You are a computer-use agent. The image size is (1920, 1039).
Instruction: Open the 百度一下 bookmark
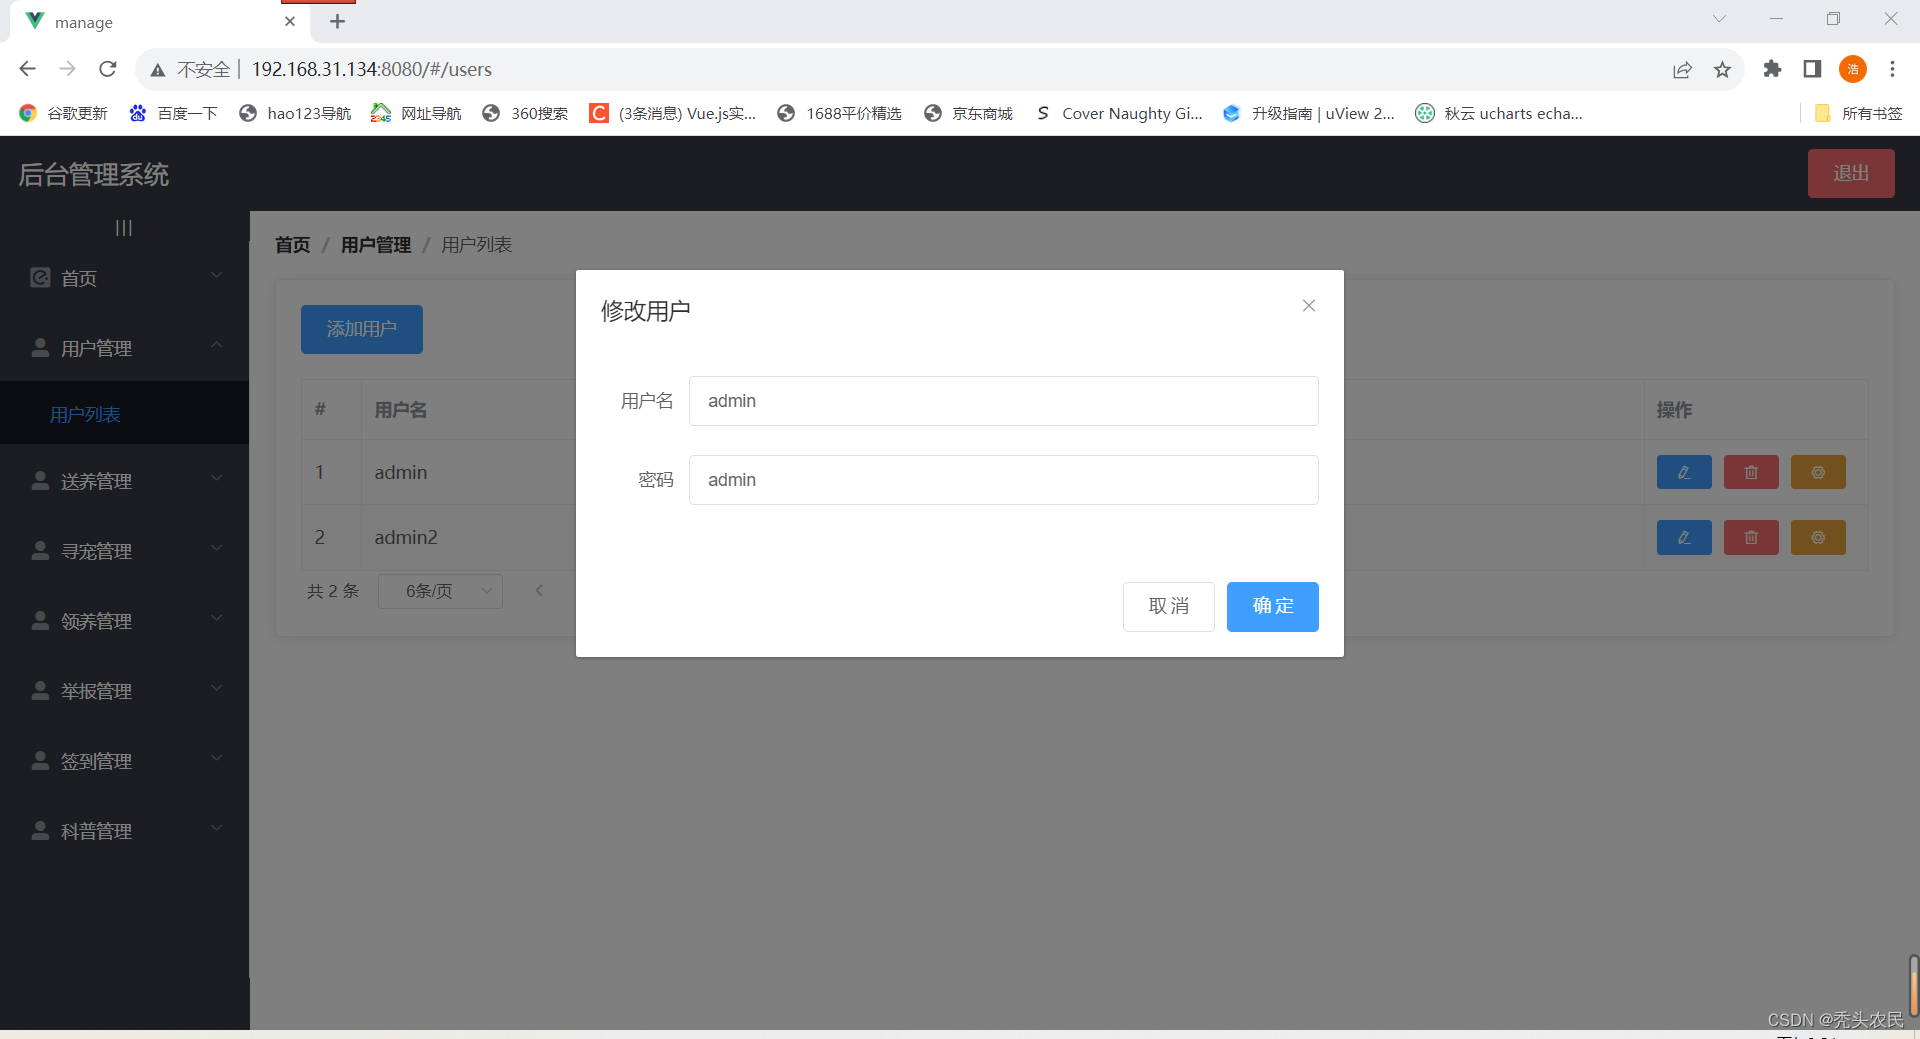(173, 113)
